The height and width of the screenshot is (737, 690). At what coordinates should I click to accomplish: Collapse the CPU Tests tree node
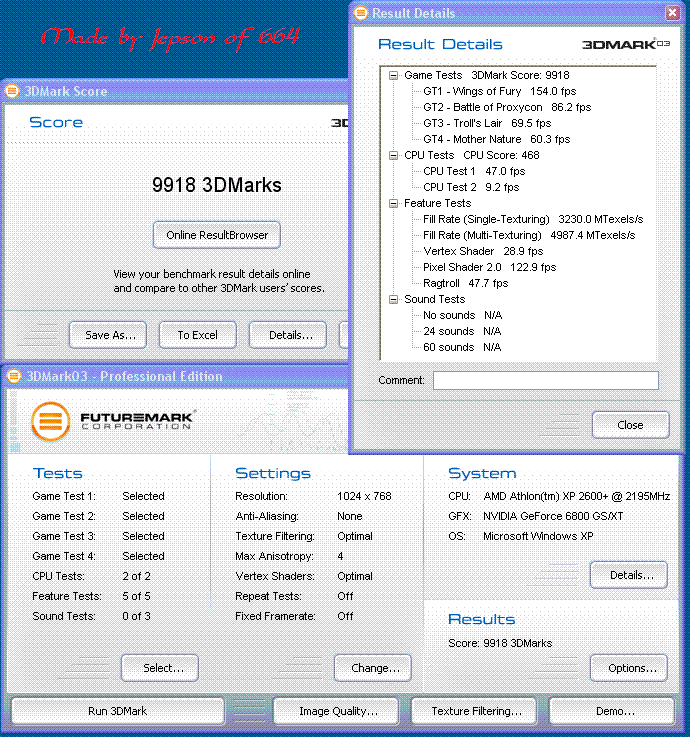pyautogui.click(x=393, y=156)
